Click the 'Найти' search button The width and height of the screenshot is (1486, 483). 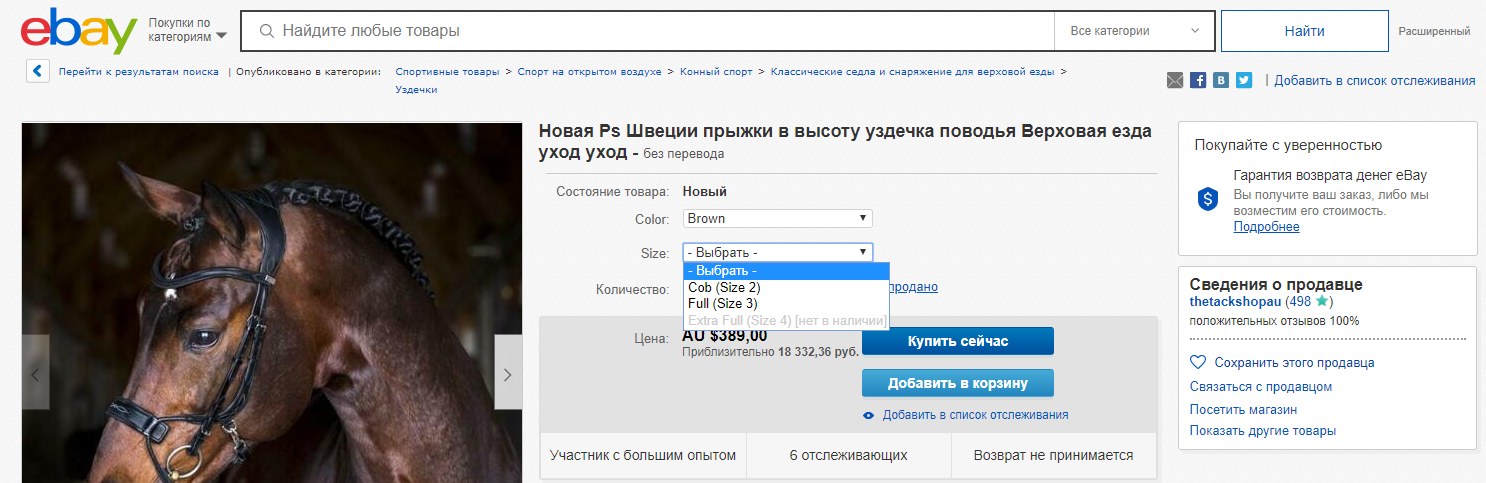1304,31
